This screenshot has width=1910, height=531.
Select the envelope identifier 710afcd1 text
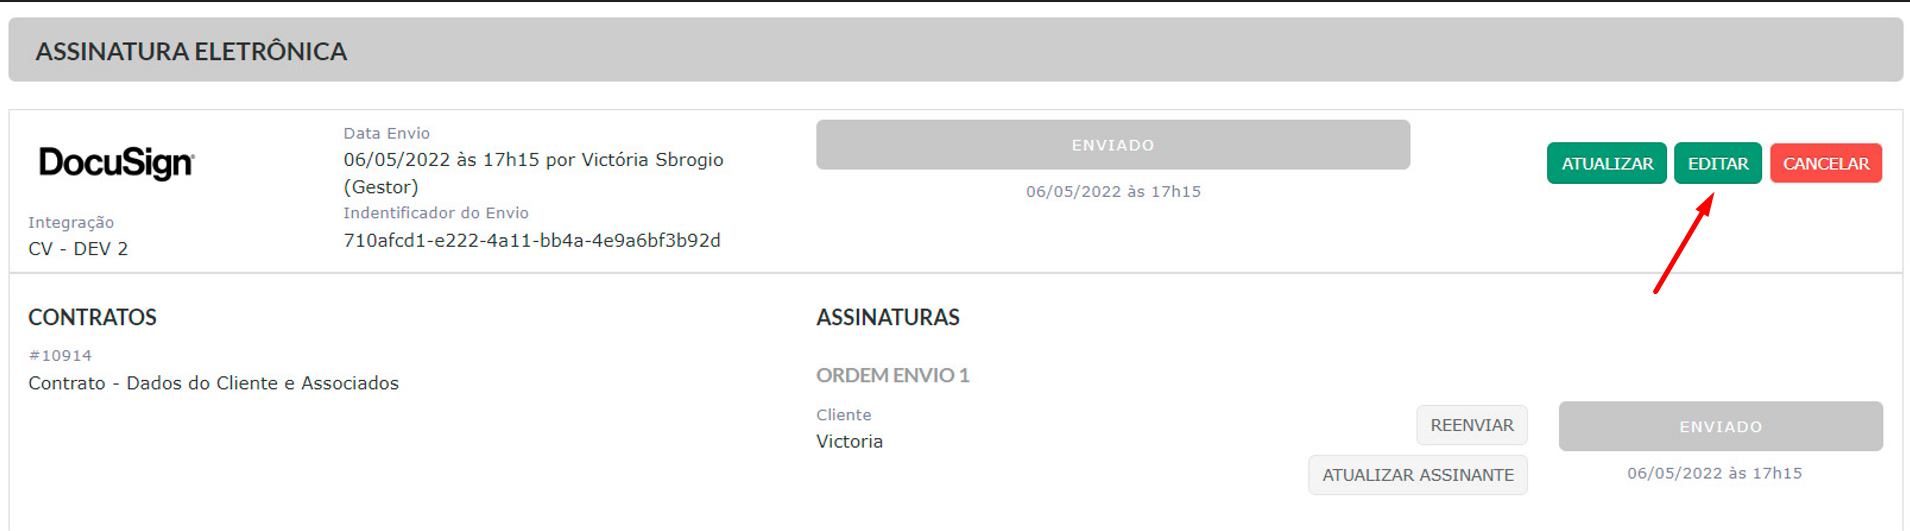point(532,240)
